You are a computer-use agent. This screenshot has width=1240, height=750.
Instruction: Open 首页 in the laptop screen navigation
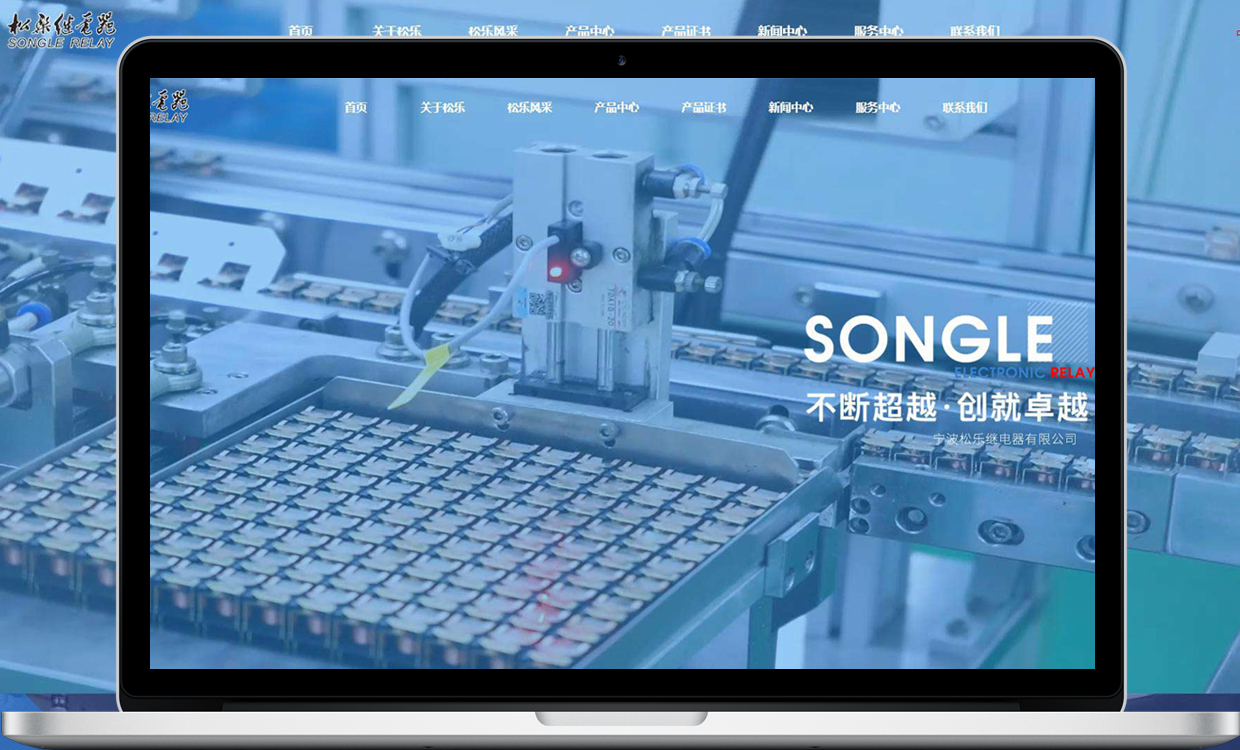(x=355, y=108)
